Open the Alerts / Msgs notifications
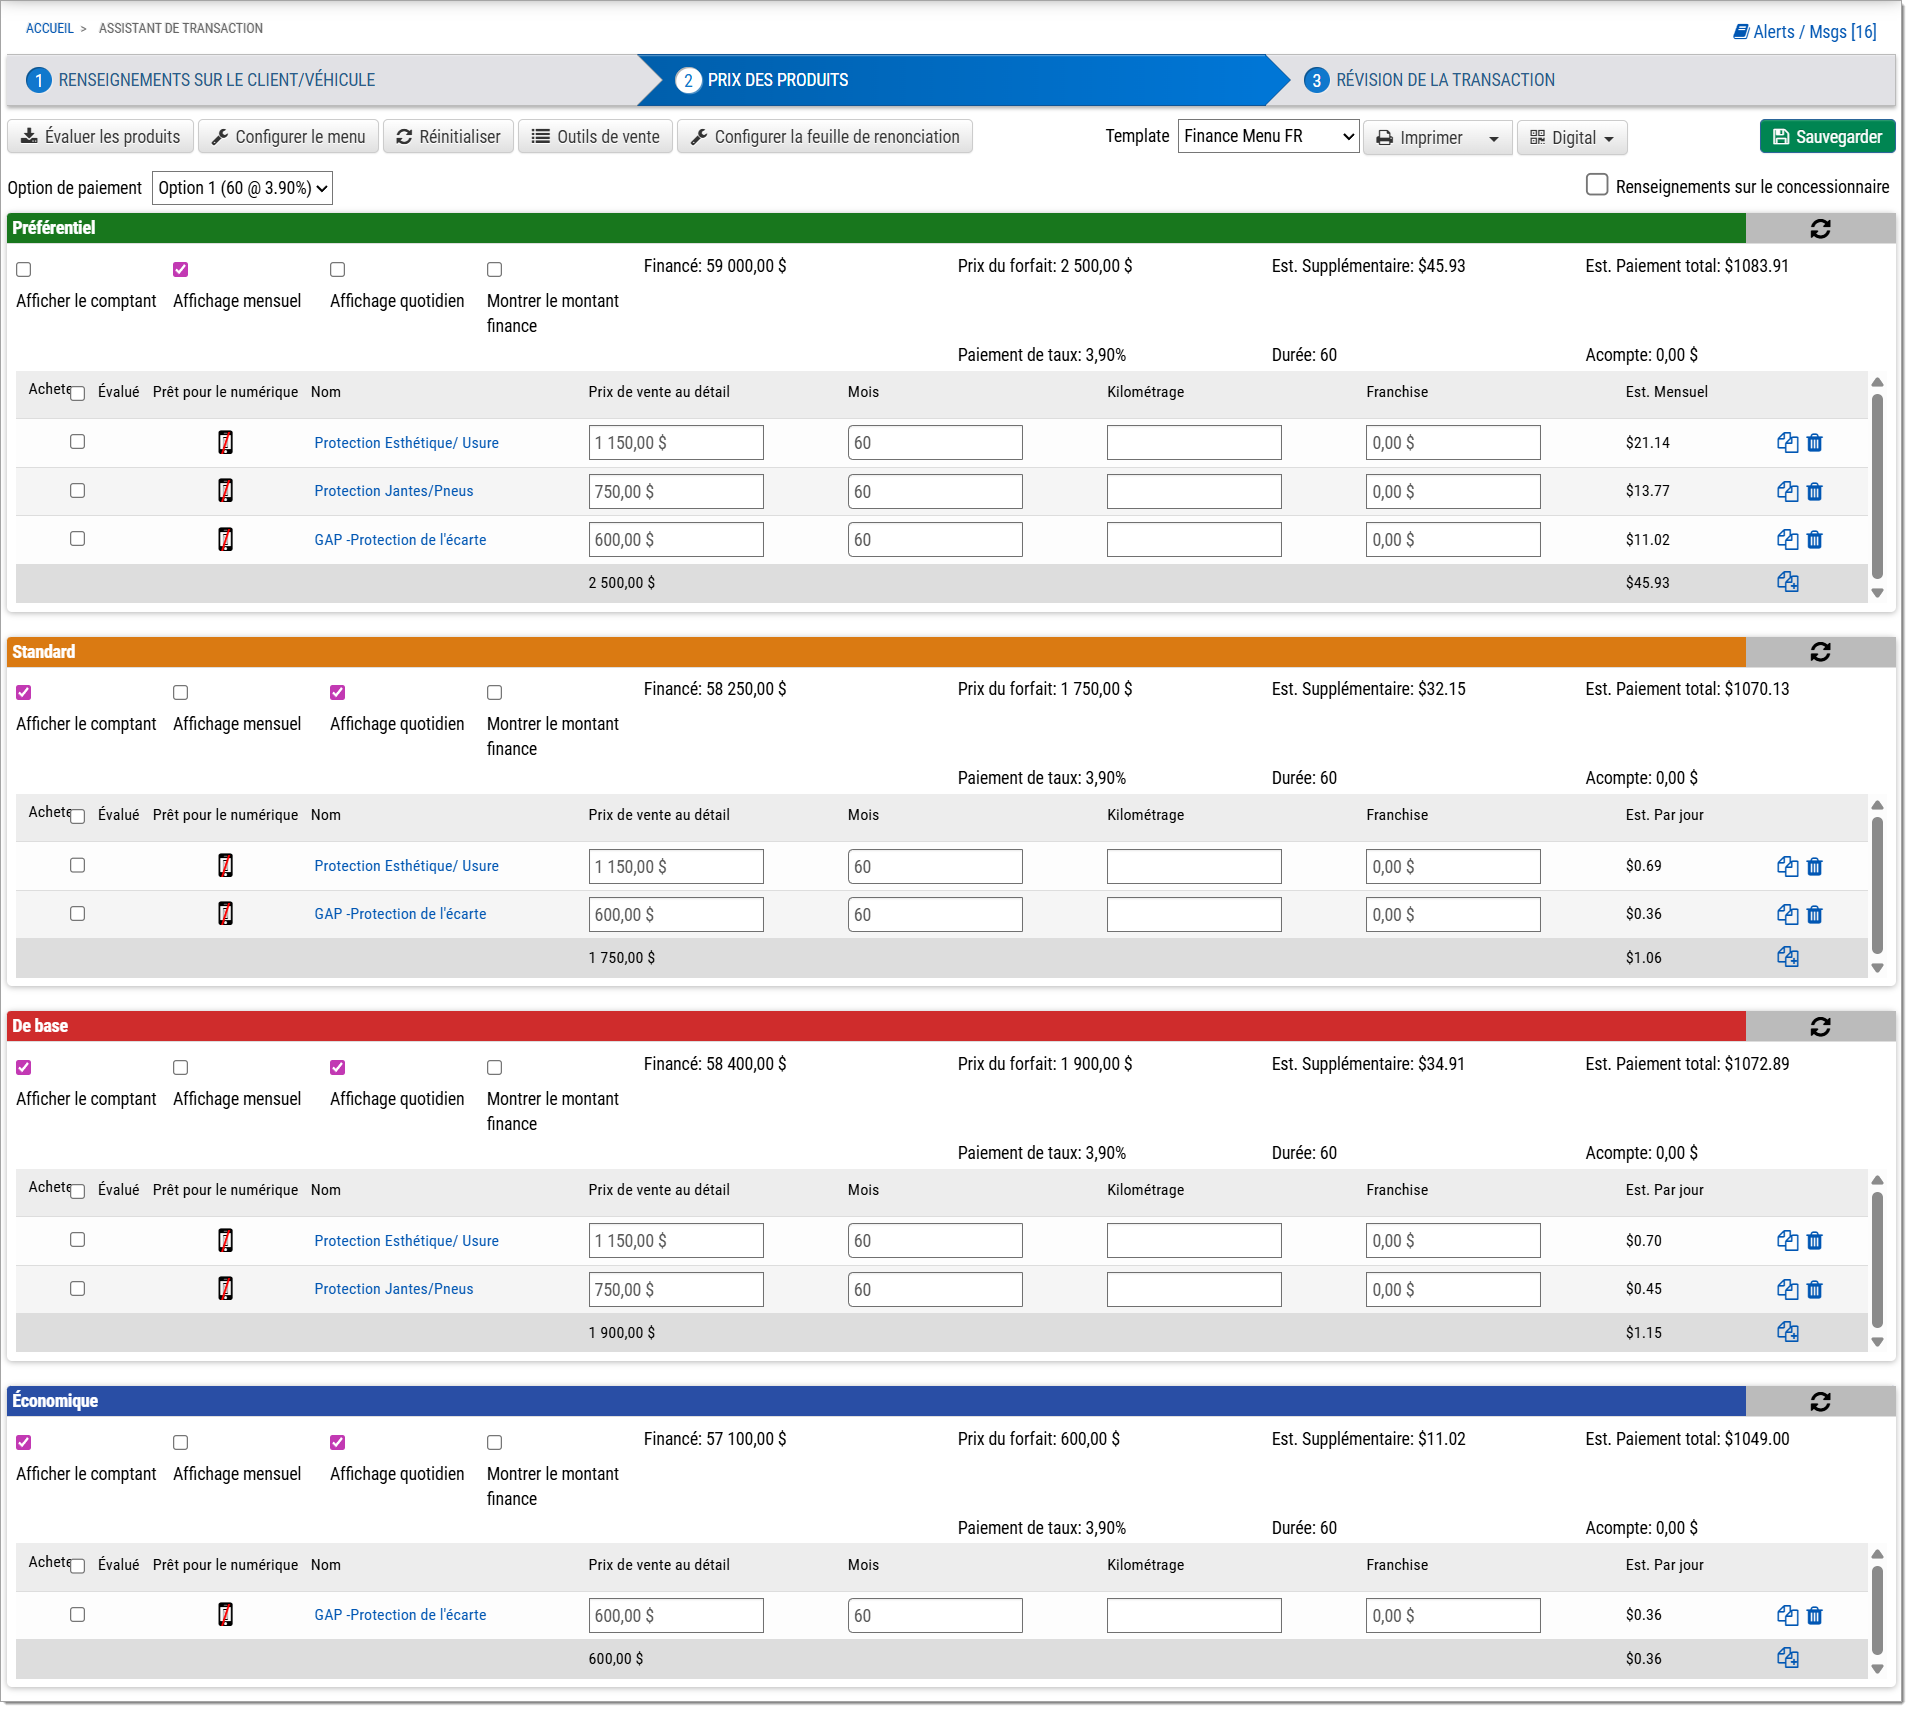The width and height of the screenshot is (1909, 1709). click(1804, 32)
